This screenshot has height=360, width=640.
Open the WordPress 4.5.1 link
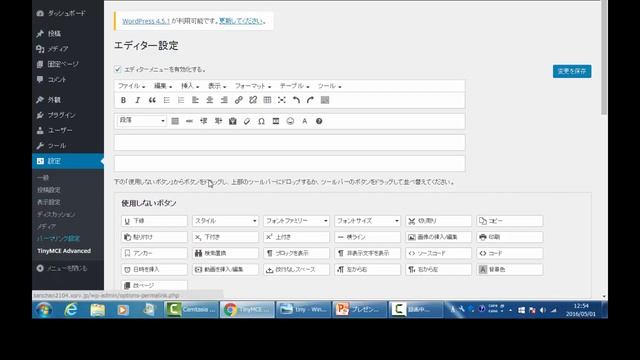pos(146,21)
